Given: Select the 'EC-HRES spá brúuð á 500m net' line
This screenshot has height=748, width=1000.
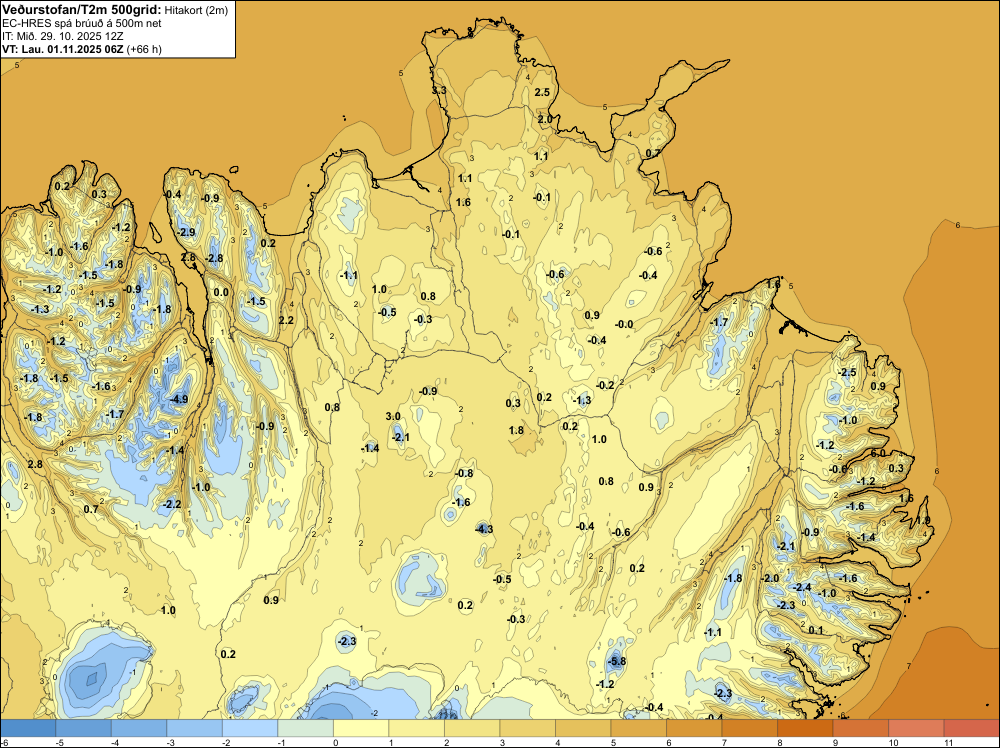Looking at the screenshot, I should tap(82, 23).
